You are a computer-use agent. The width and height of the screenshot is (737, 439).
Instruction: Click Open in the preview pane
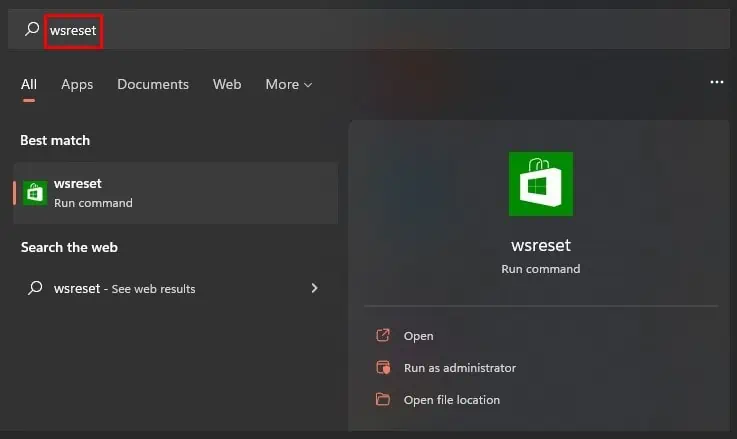[418, 336]
